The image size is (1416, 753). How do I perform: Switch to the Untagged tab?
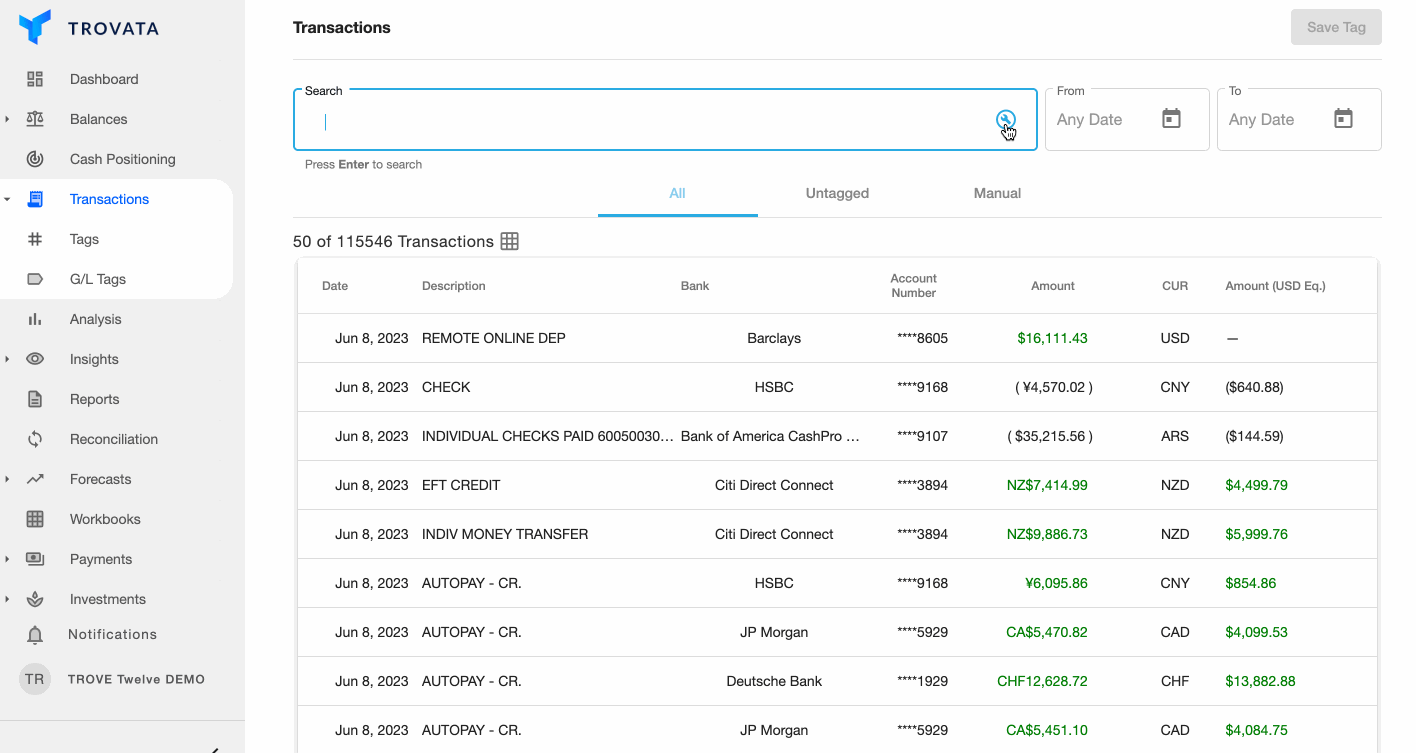837,193
